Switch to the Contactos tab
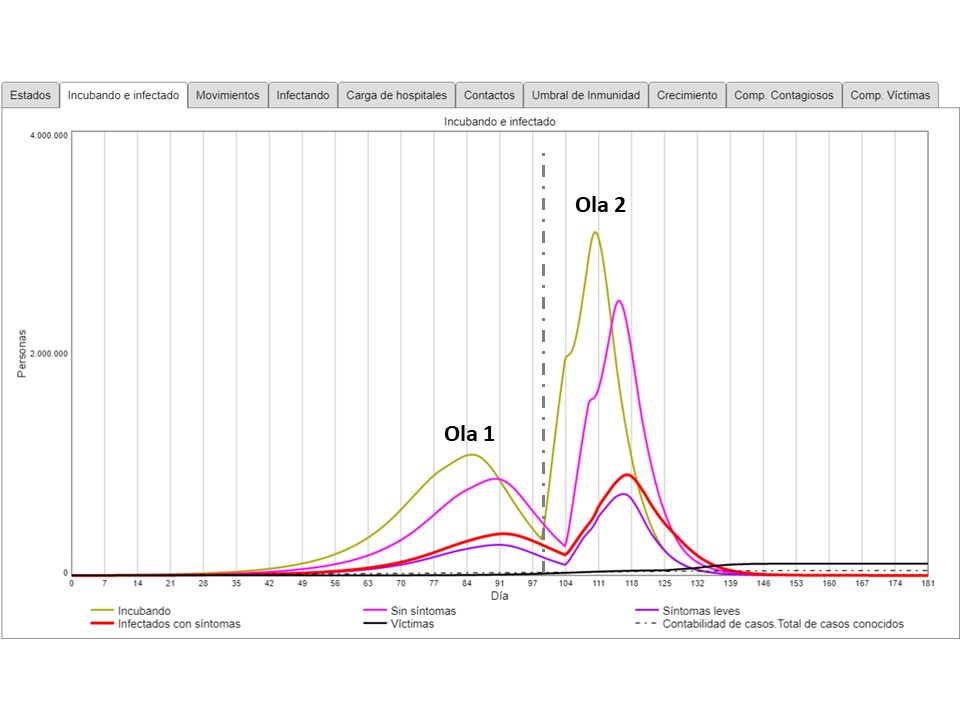This screenshot has width=960, height=720. pyautogui.click(x=489, y=95)
